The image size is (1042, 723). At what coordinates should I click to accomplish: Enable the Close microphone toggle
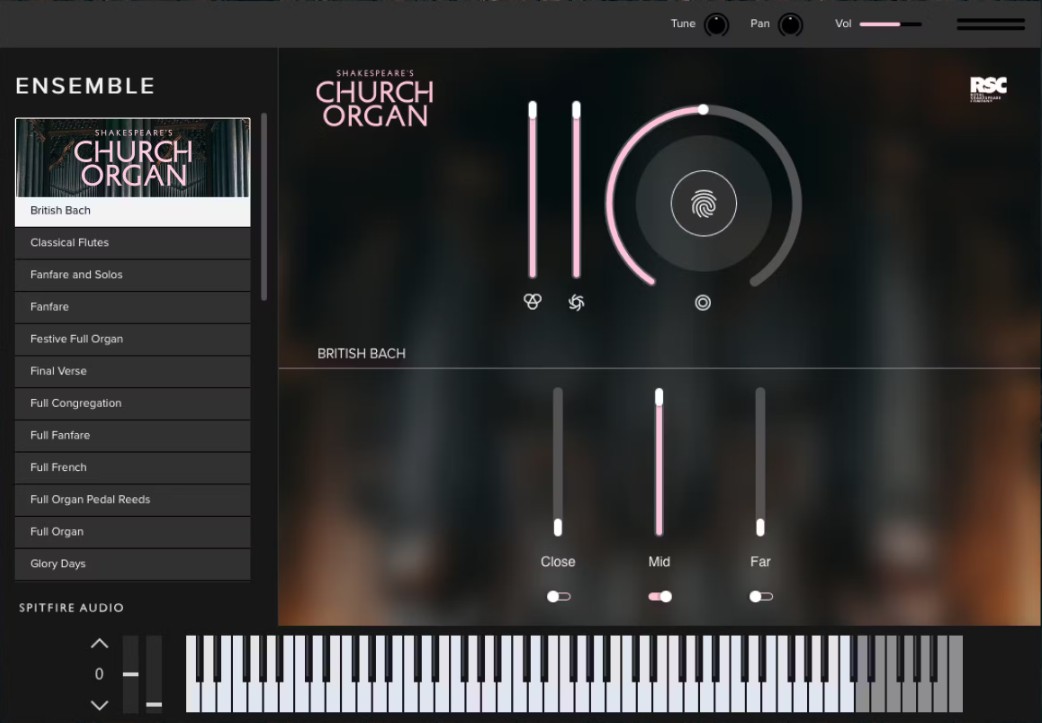coord(558,597)
